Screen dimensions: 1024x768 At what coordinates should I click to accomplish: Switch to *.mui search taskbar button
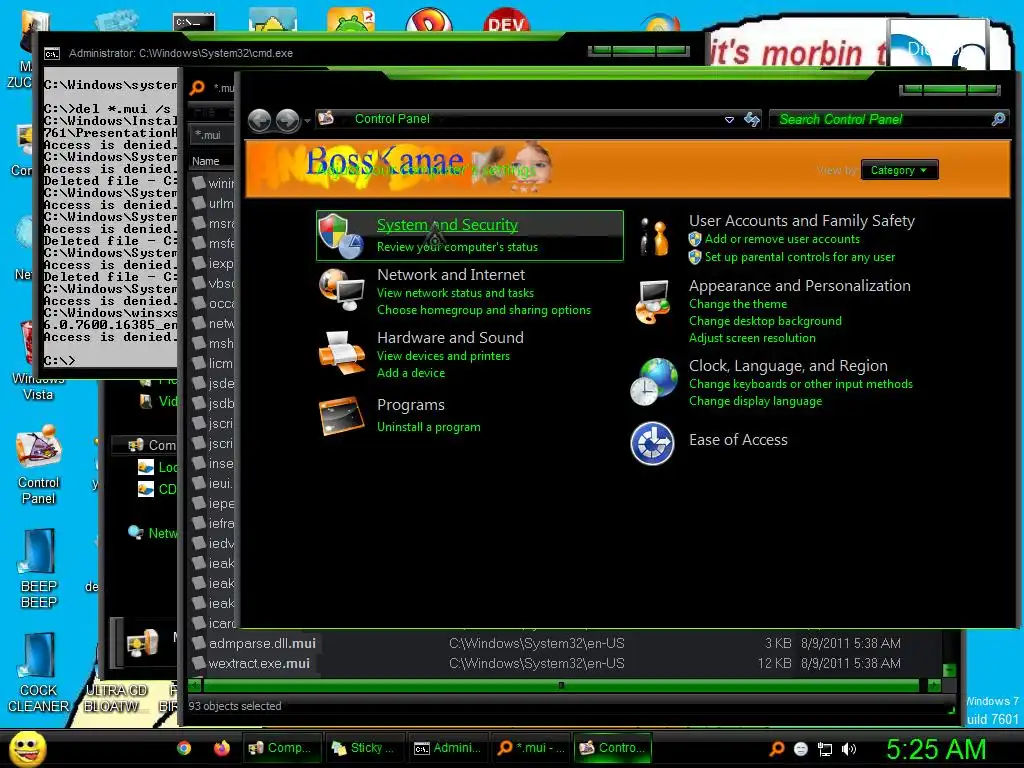(530, 748)
